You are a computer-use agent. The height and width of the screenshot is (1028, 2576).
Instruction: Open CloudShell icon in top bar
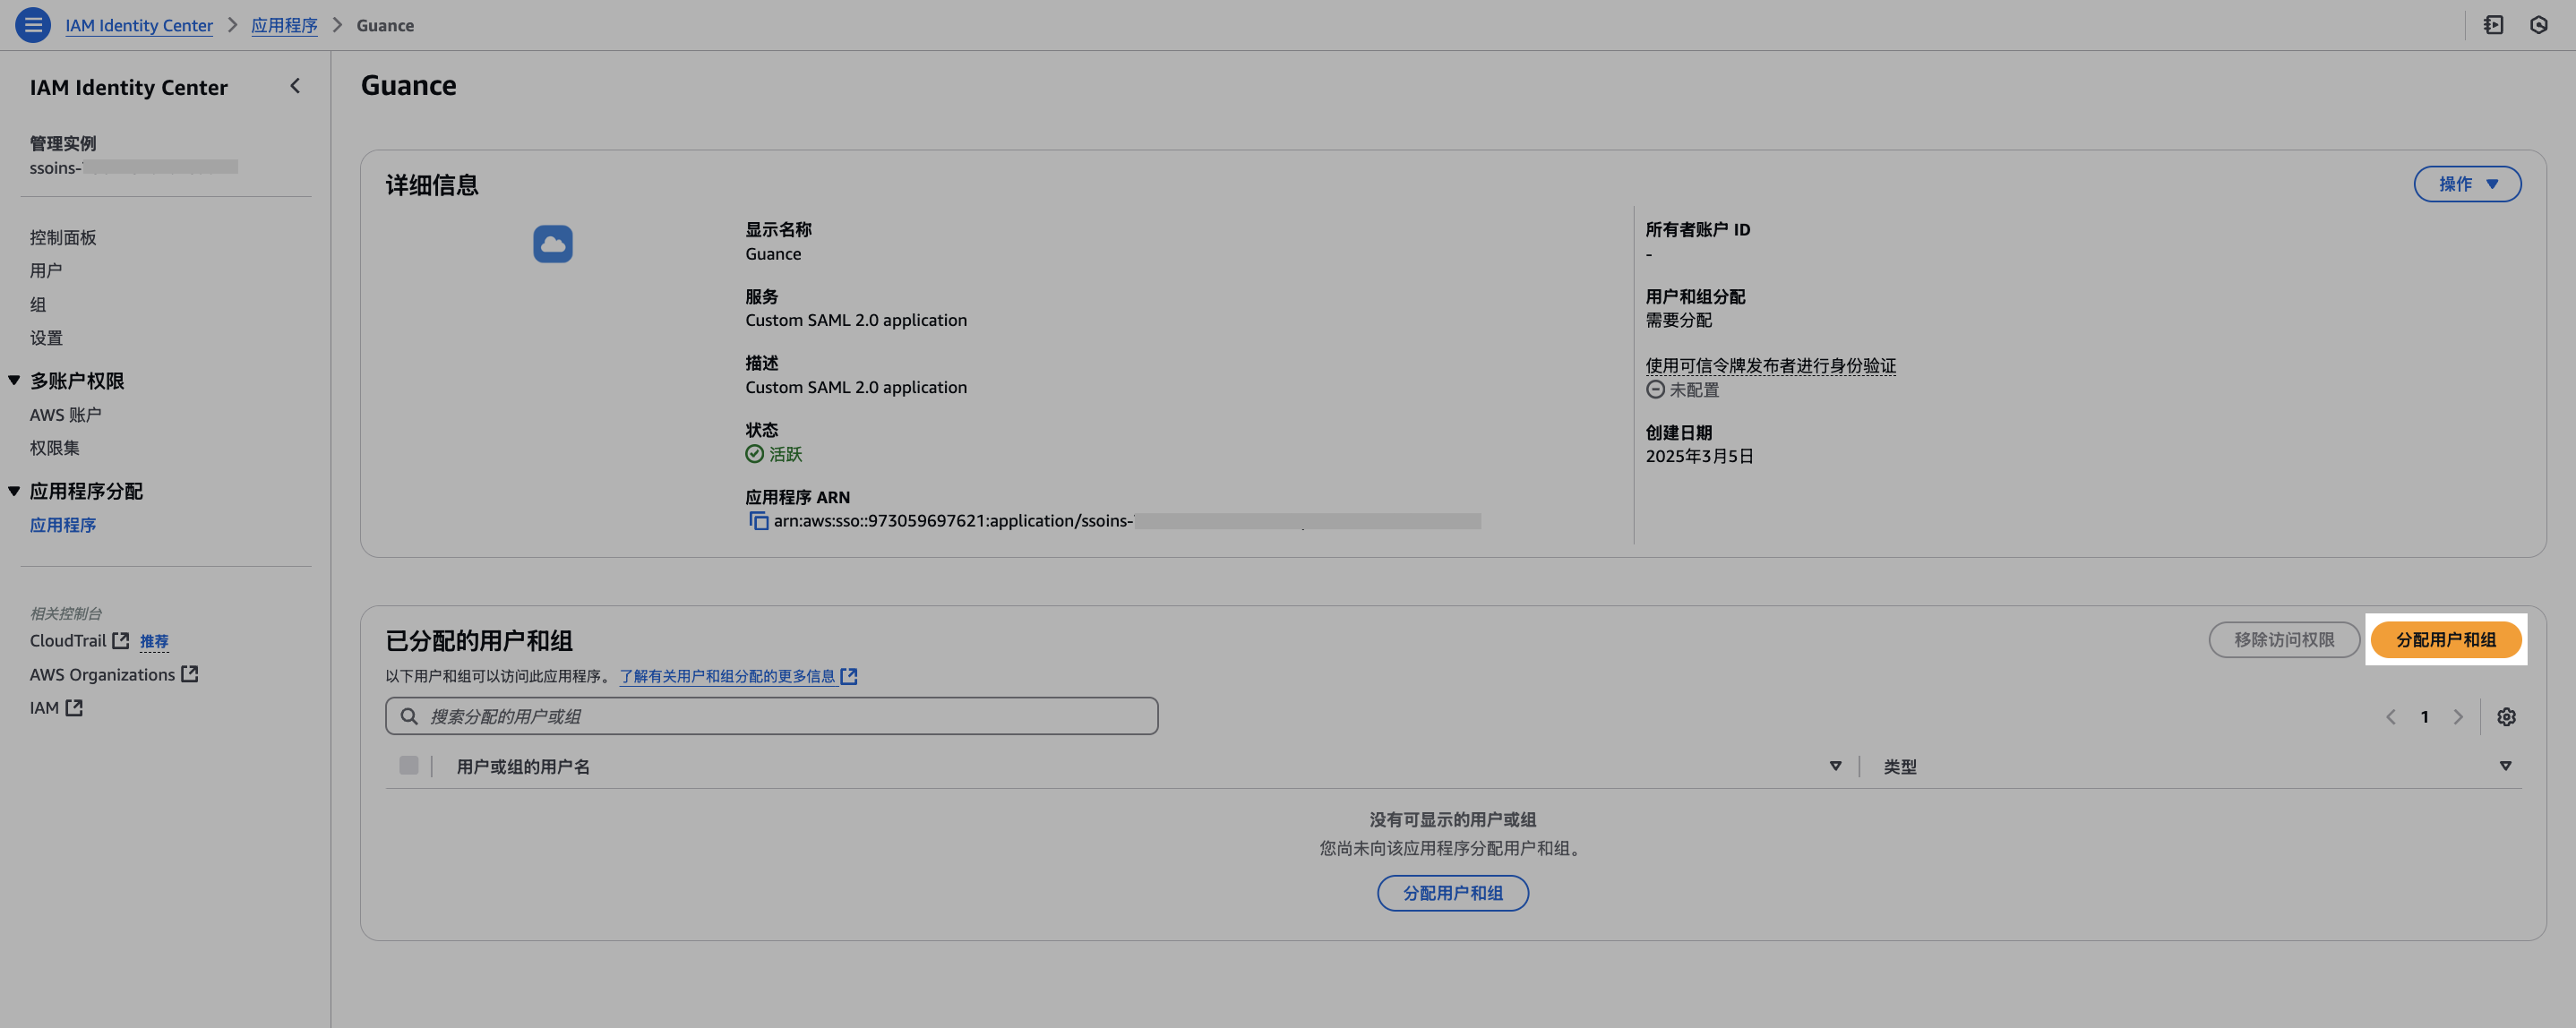pos(2493,25)
